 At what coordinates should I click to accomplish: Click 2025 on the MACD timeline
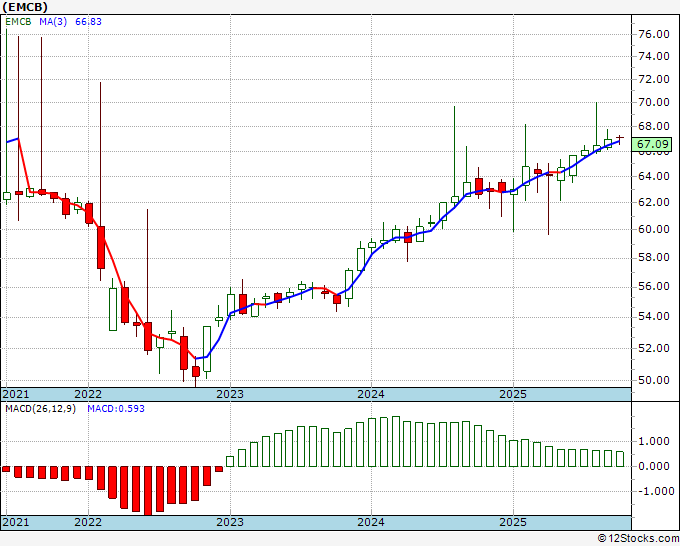513,522
